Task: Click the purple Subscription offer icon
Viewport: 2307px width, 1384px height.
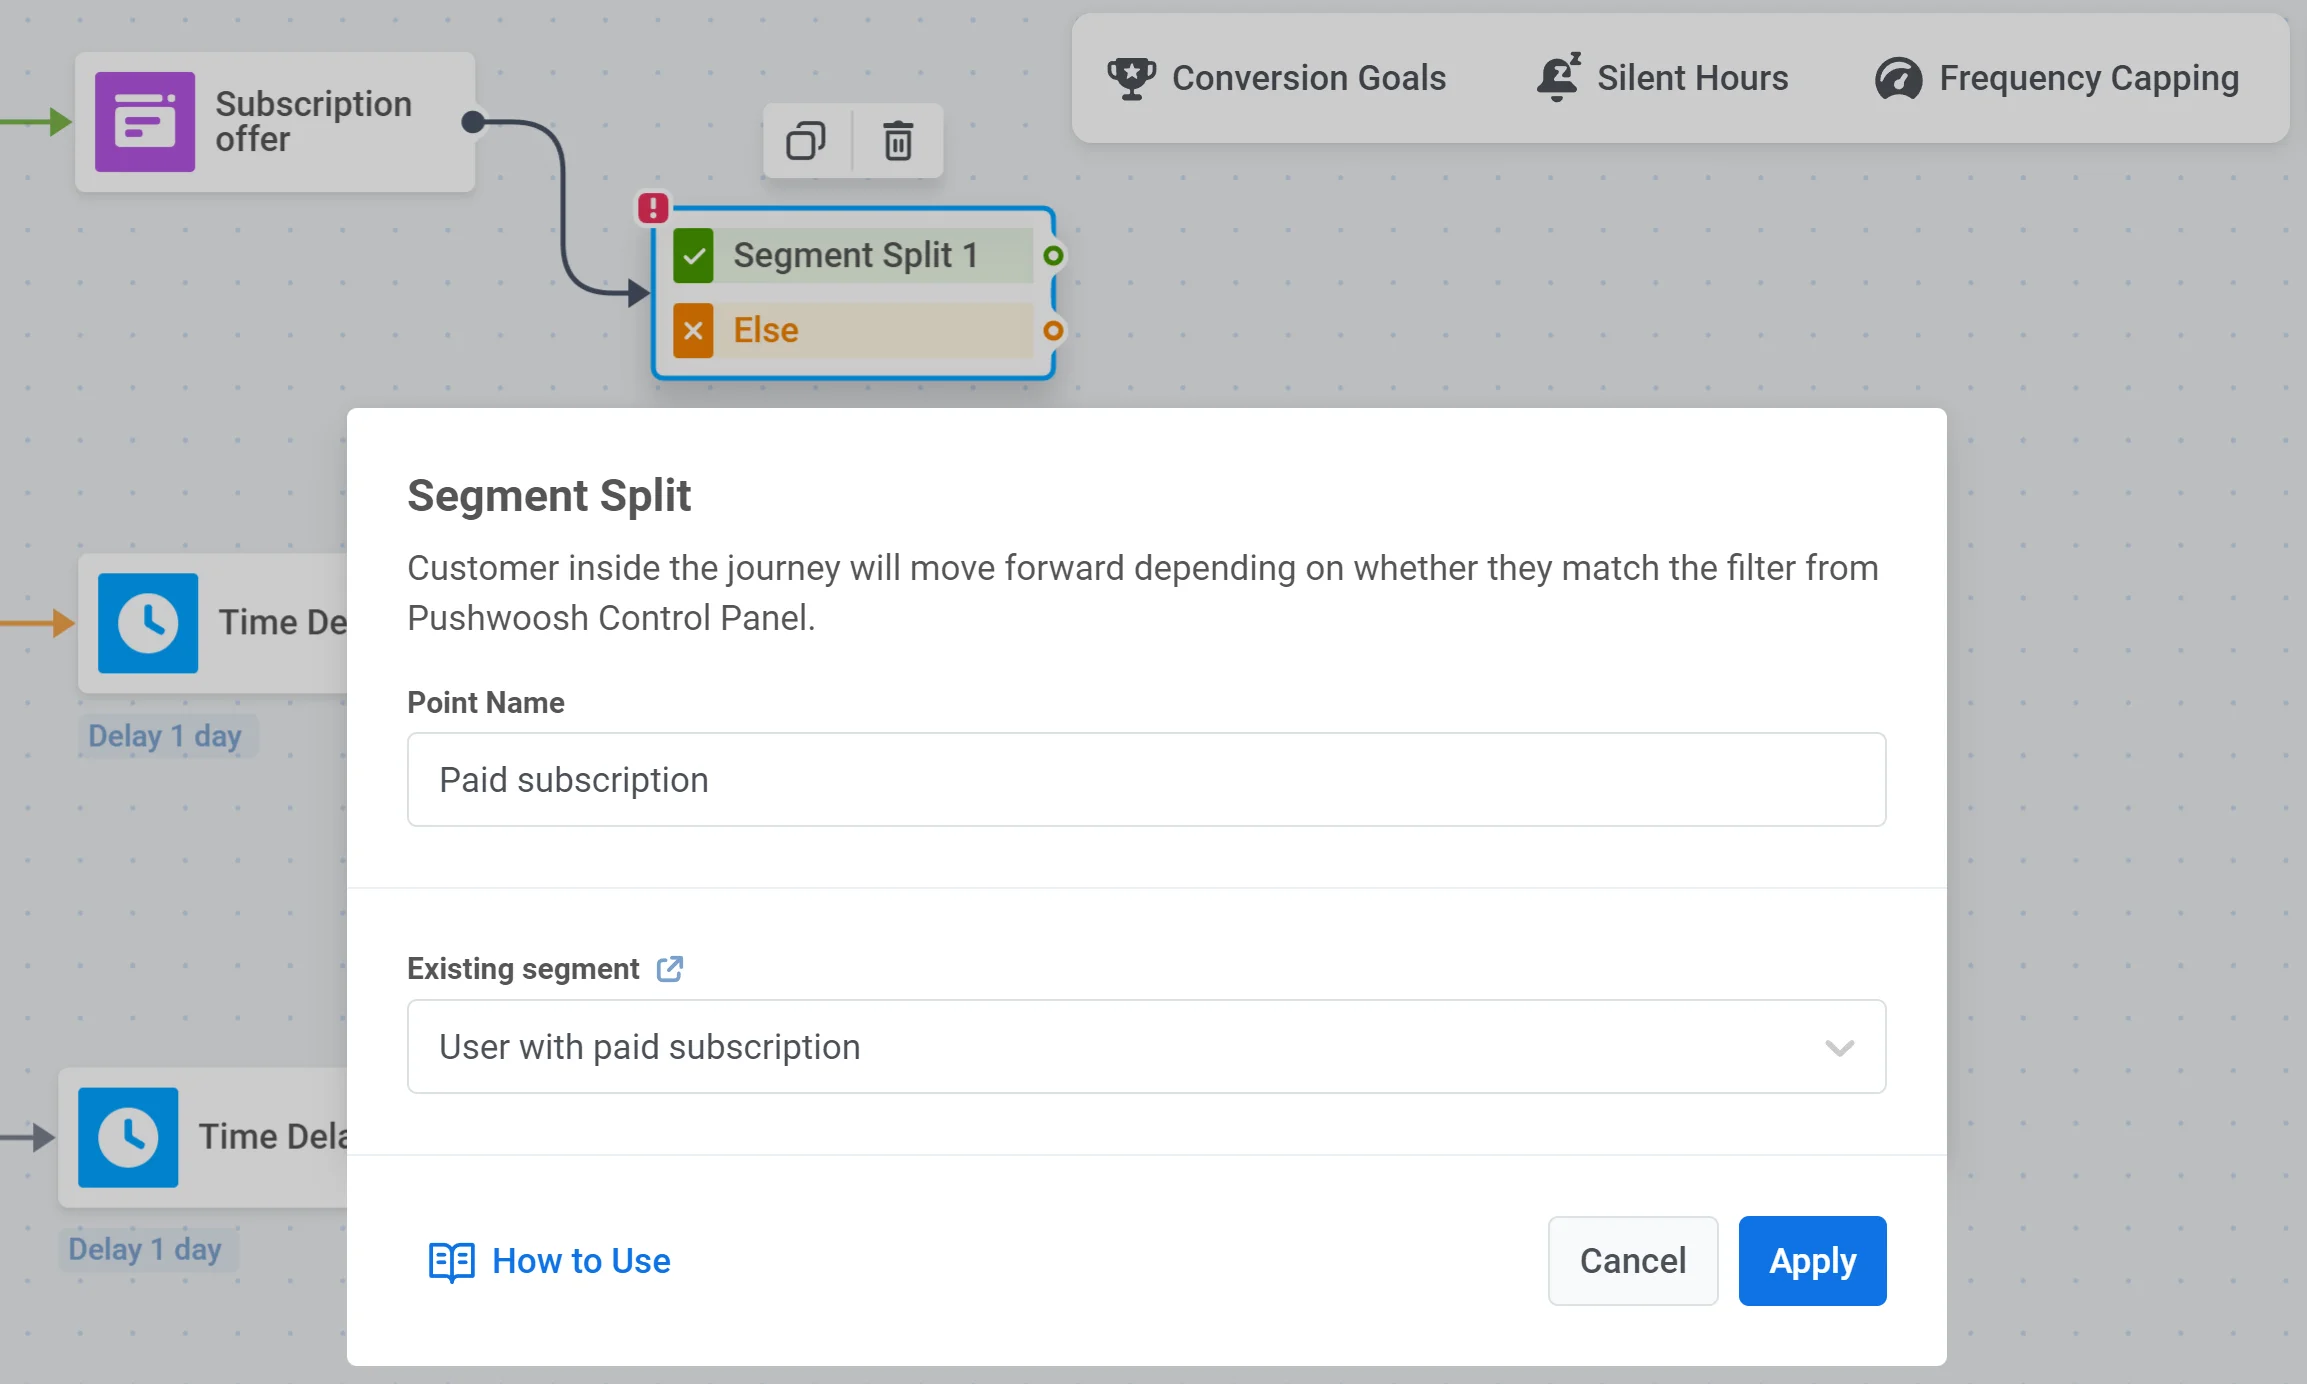Action: 145,122
